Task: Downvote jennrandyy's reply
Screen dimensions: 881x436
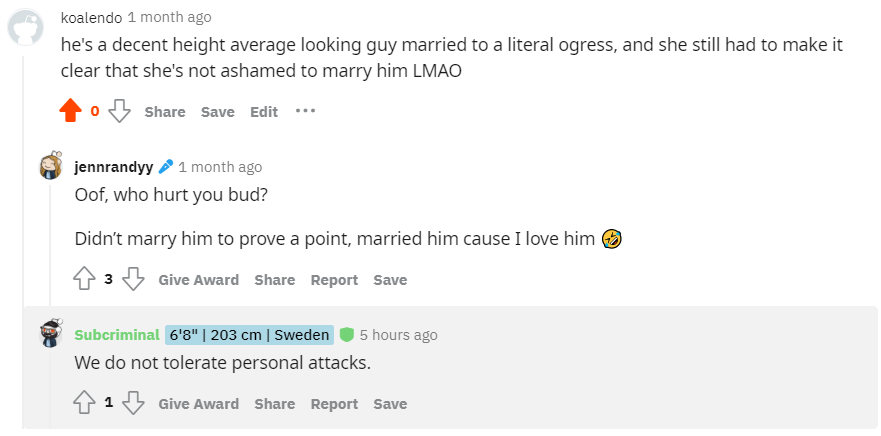Action: 134,279
